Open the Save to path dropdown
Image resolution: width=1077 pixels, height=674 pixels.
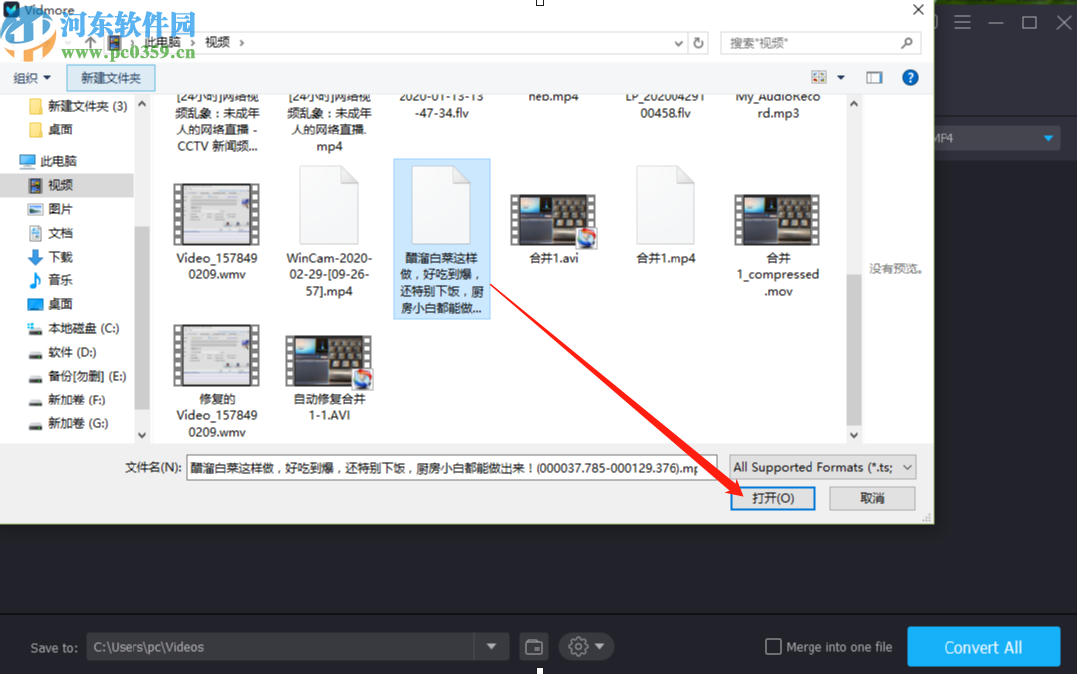click(491, 647)
